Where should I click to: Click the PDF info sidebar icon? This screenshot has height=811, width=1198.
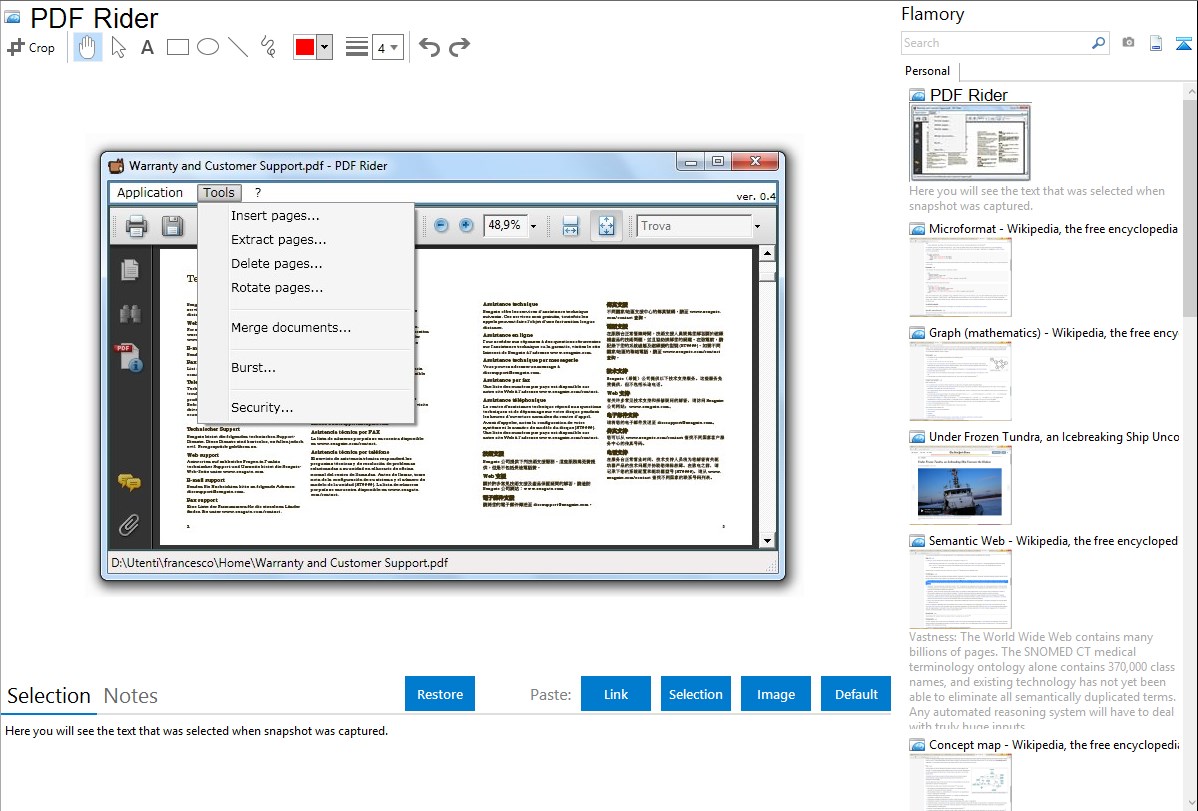point(129,358)
